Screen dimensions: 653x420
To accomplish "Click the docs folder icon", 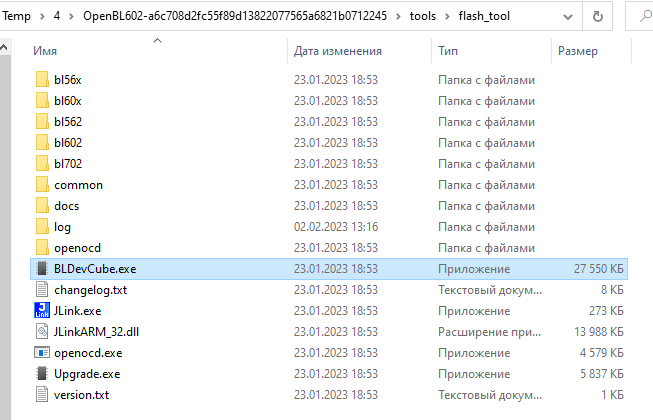I will click(x=42, y=206).
